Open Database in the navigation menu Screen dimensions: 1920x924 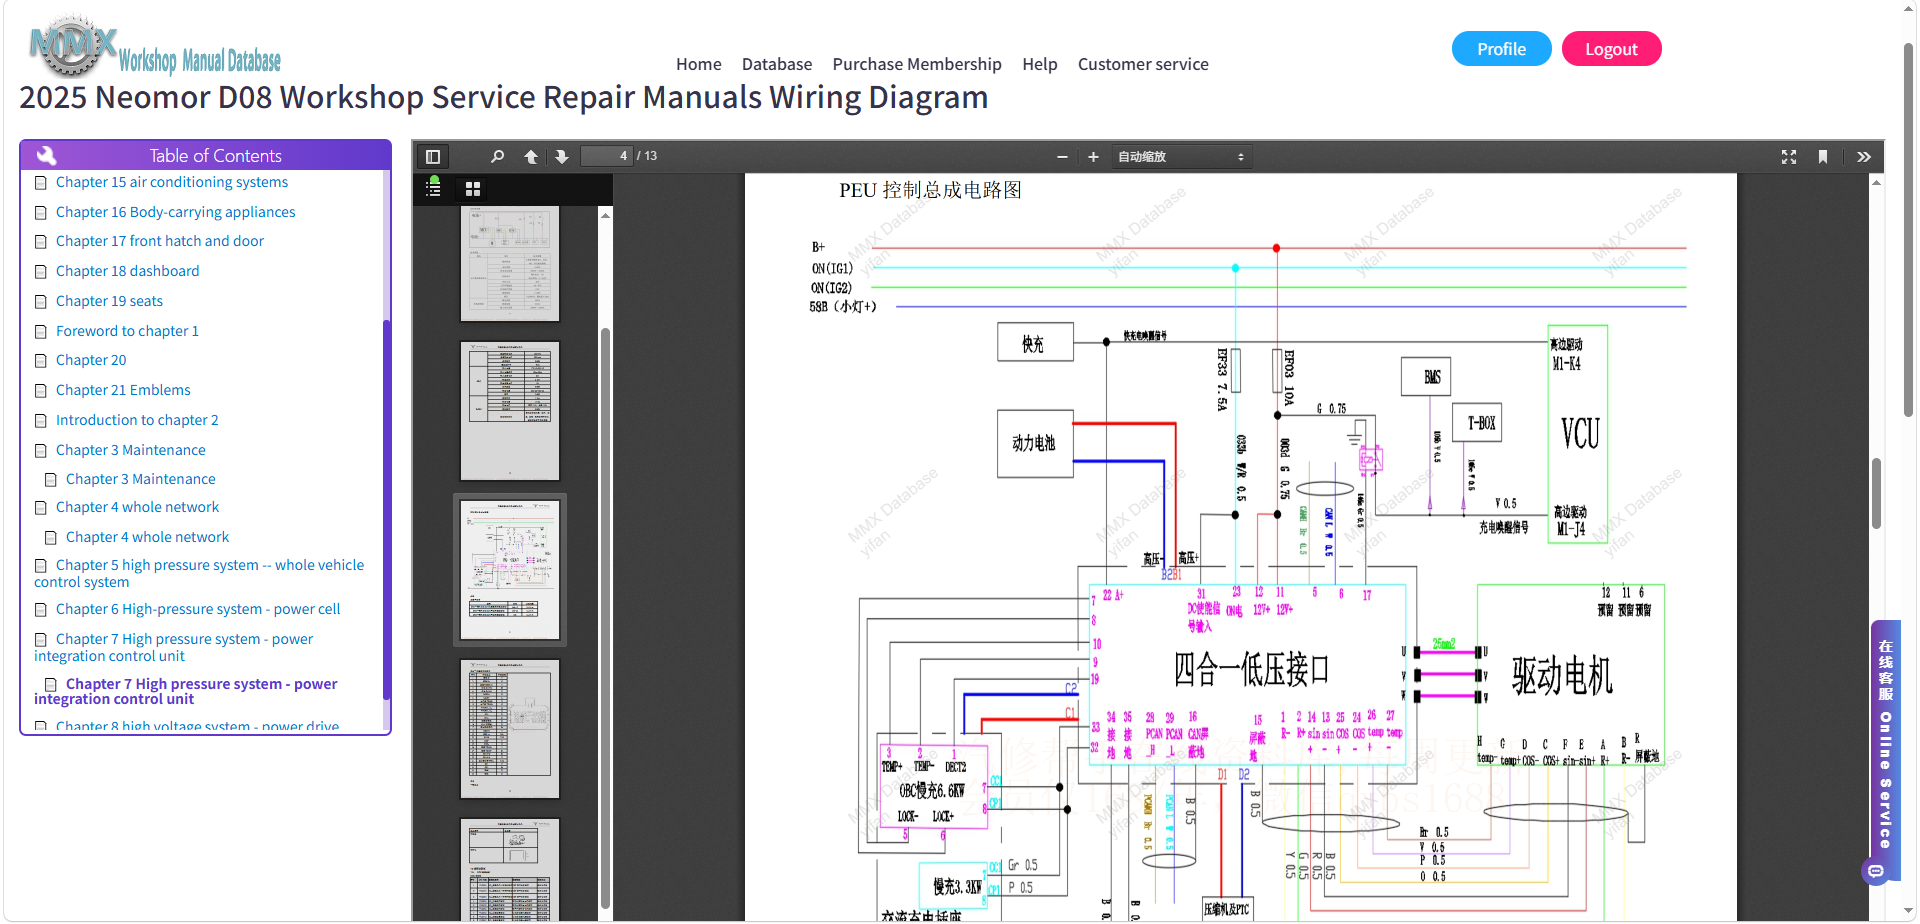tap(777, 64)
